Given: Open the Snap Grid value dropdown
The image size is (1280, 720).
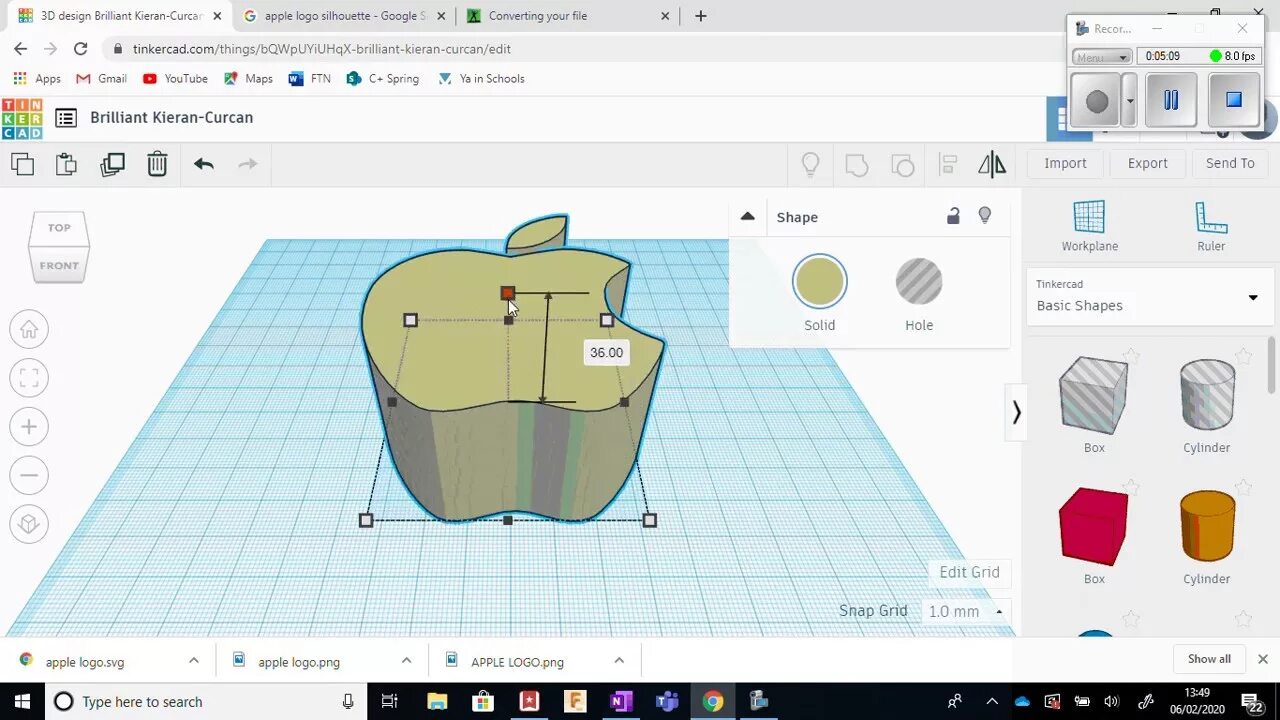Looking at the screenshot, I should [x=964, y=611].
